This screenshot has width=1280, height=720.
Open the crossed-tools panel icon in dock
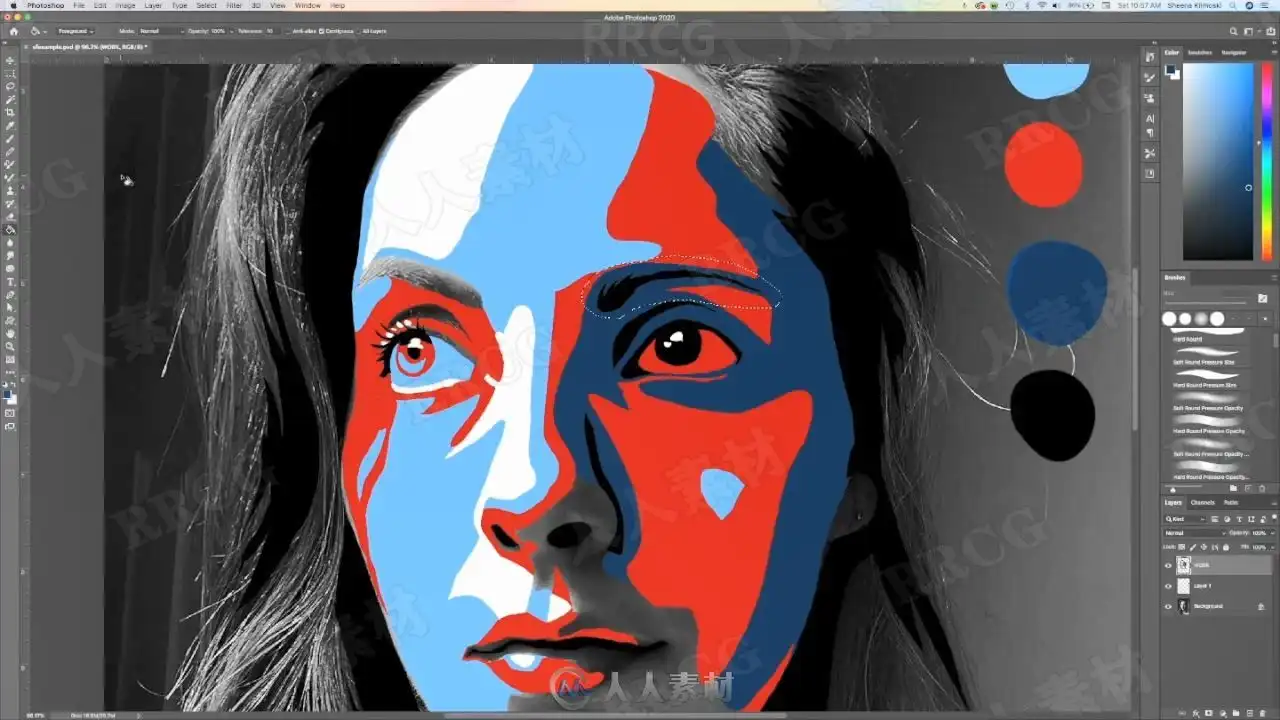tap(1150, 153)
